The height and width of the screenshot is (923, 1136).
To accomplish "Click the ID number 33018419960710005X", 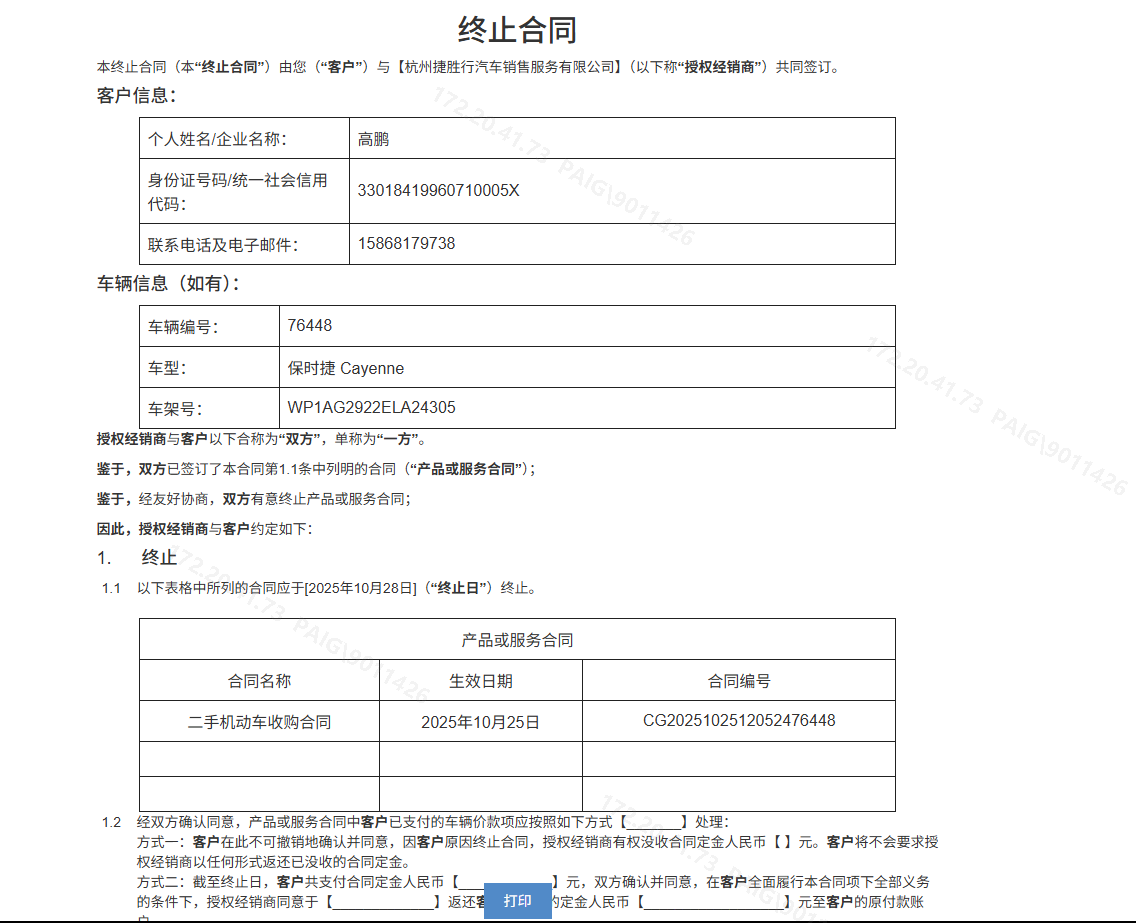I will 438,190.
